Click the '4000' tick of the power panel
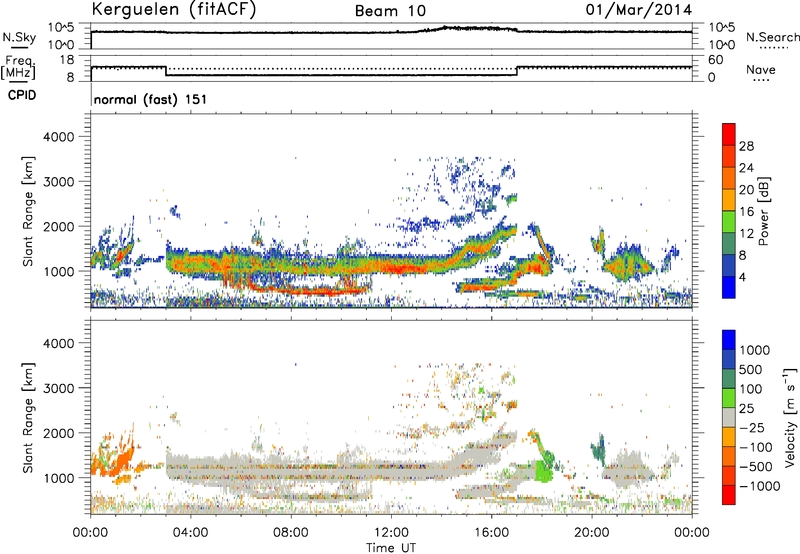 click(x=59, y=137)
